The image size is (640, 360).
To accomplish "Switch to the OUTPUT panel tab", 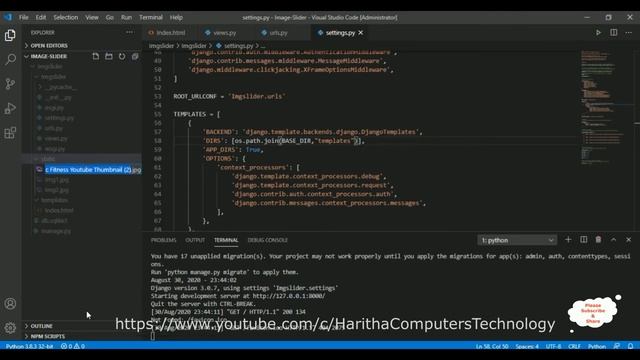I will 195,240.
